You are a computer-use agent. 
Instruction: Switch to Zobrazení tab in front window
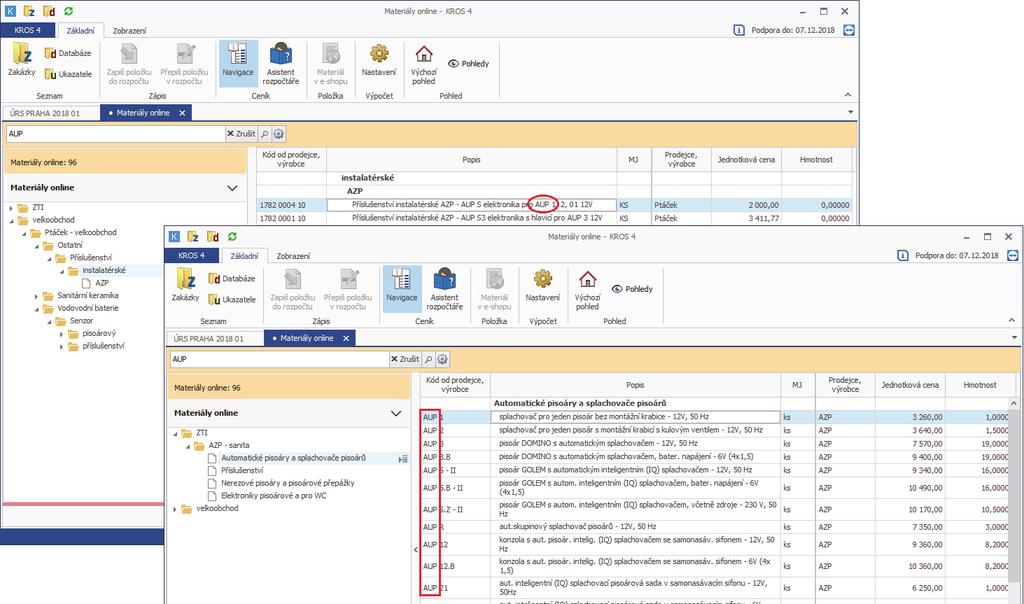pos(293,256)
